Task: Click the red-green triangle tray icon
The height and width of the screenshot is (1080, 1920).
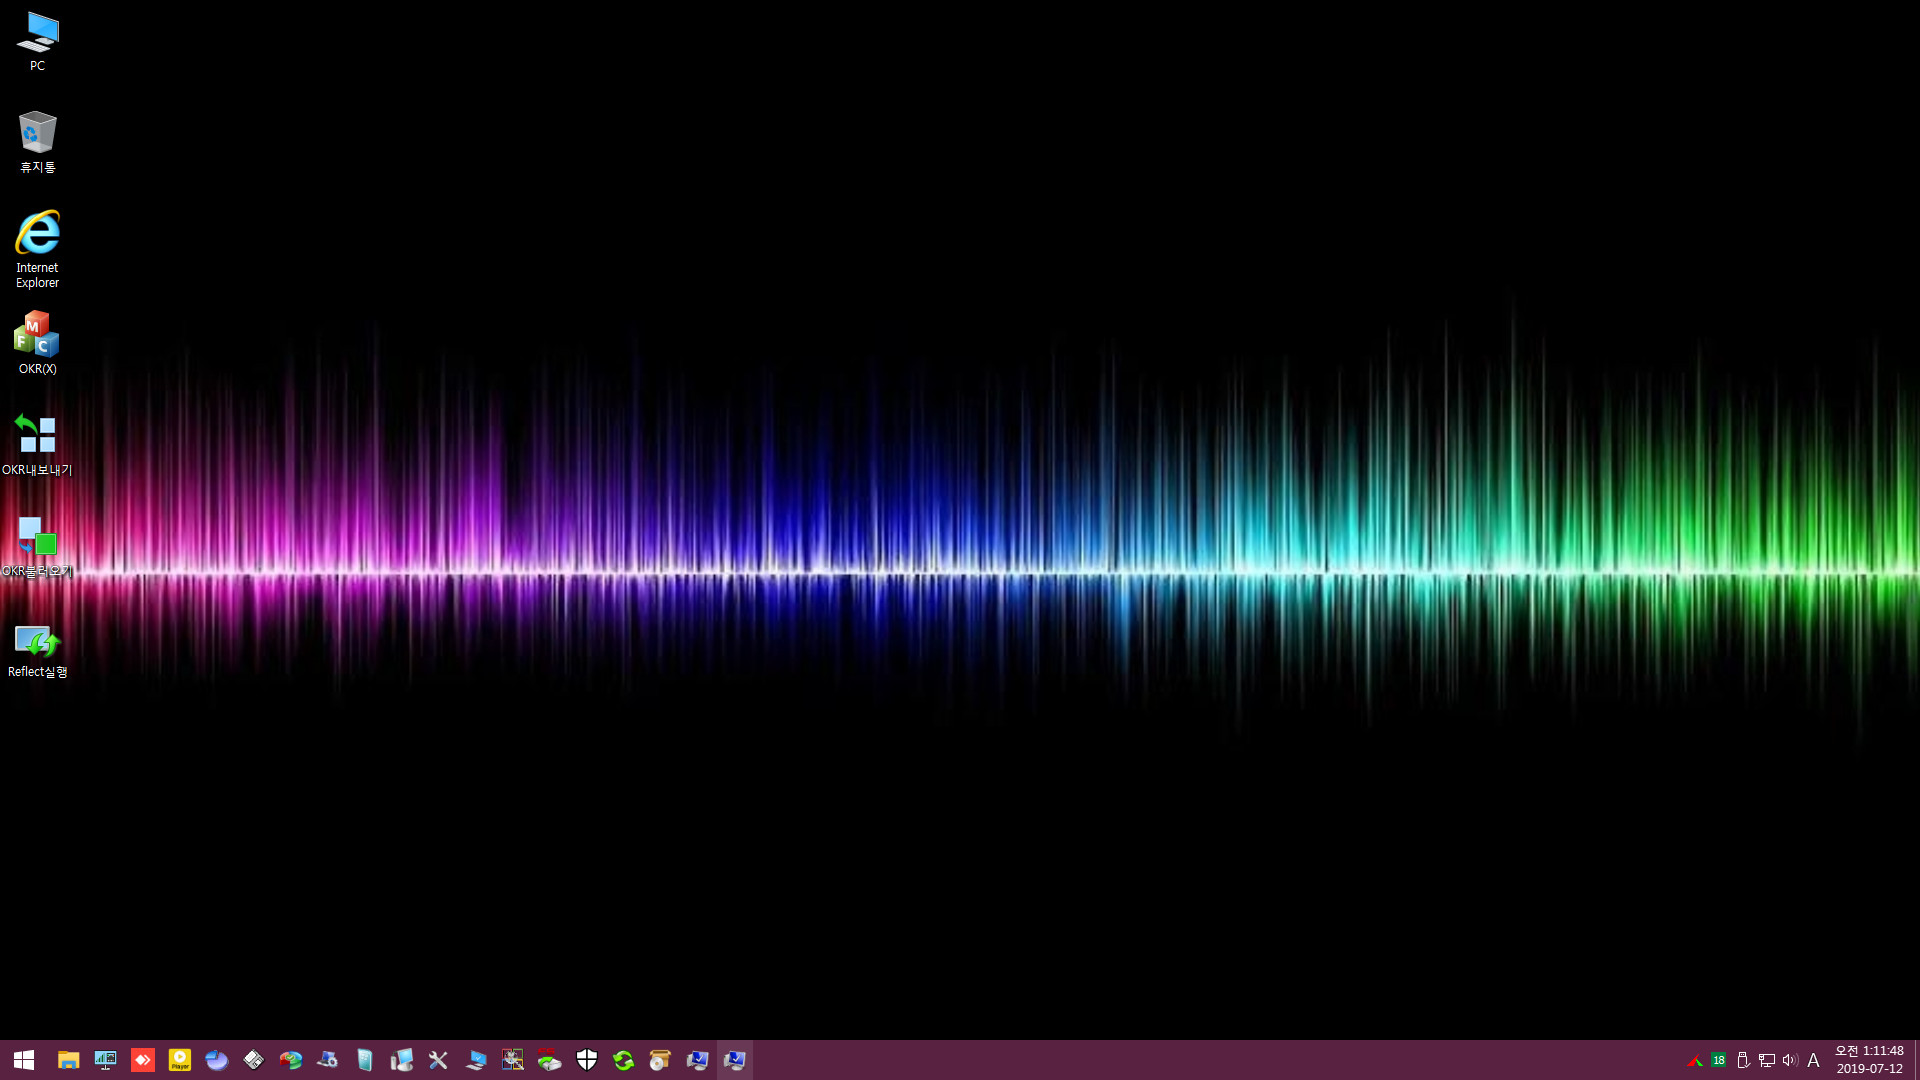Action: (1694, 1061)
